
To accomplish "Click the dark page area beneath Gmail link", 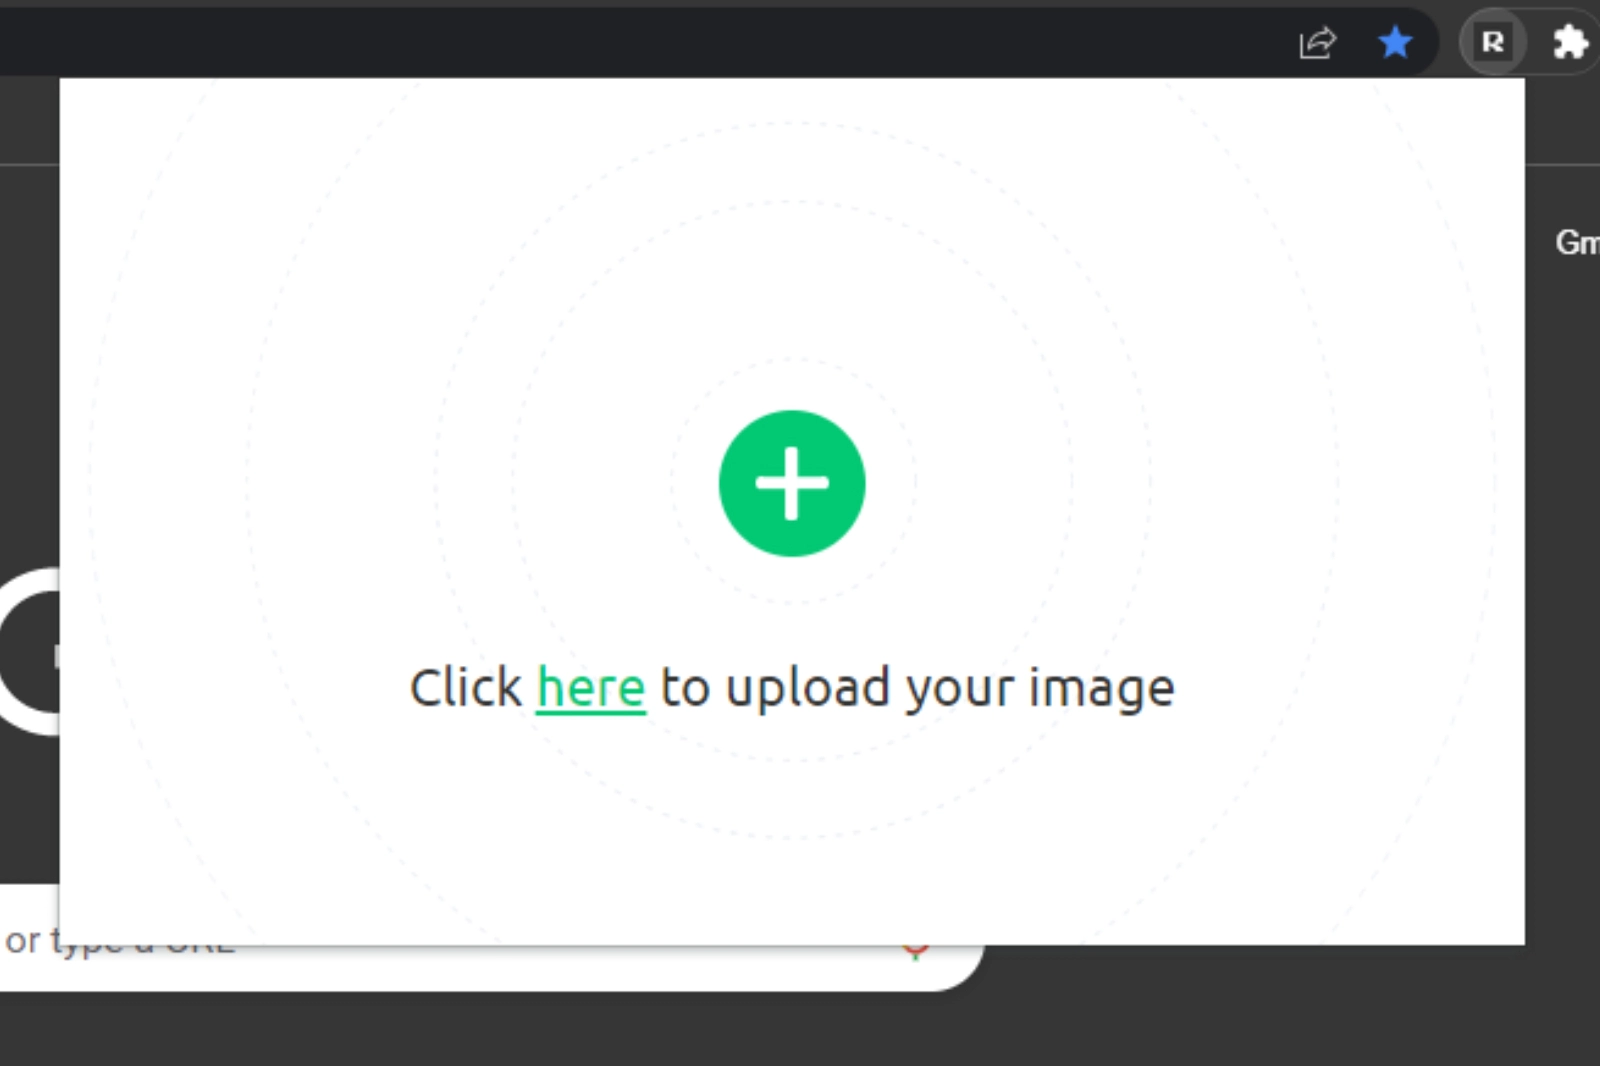I will pyautogui.click(x=1563, y=600).
